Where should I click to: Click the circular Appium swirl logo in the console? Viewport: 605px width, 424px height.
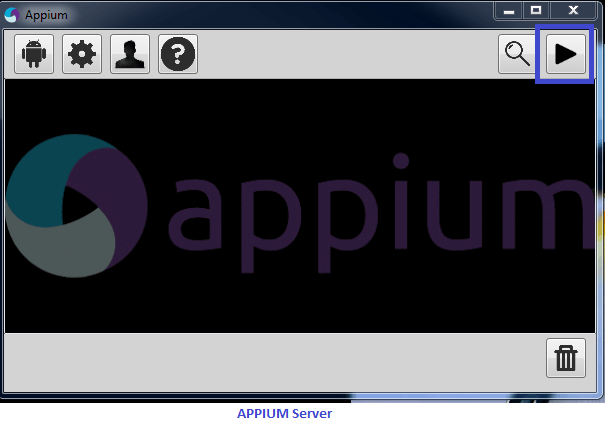point(77,206)
